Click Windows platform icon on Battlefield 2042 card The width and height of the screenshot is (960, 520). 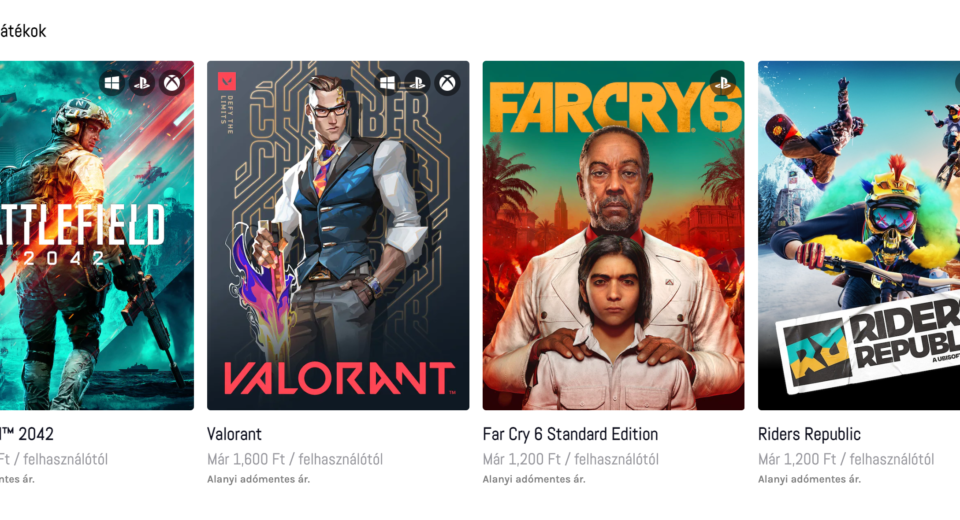(112, 82)
